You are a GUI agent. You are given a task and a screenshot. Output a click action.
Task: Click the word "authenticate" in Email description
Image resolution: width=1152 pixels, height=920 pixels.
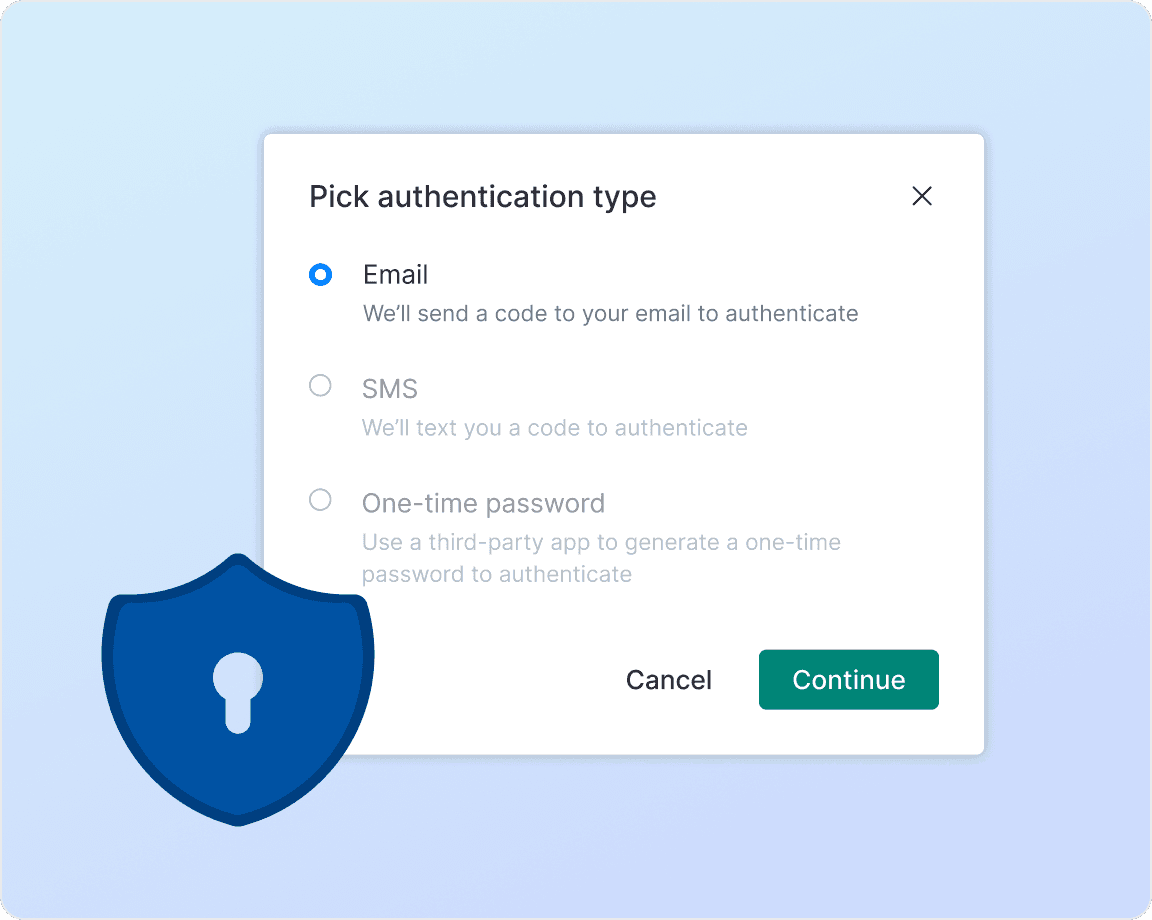pos(791,314)
